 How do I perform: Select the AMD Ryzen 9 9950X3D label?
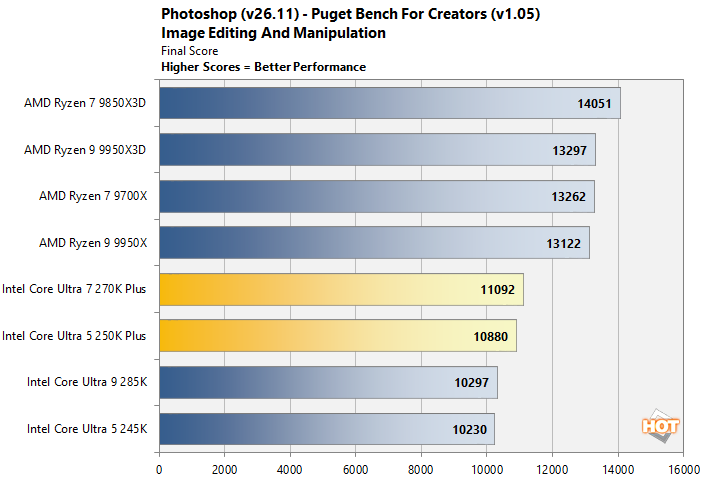(85, 150)
